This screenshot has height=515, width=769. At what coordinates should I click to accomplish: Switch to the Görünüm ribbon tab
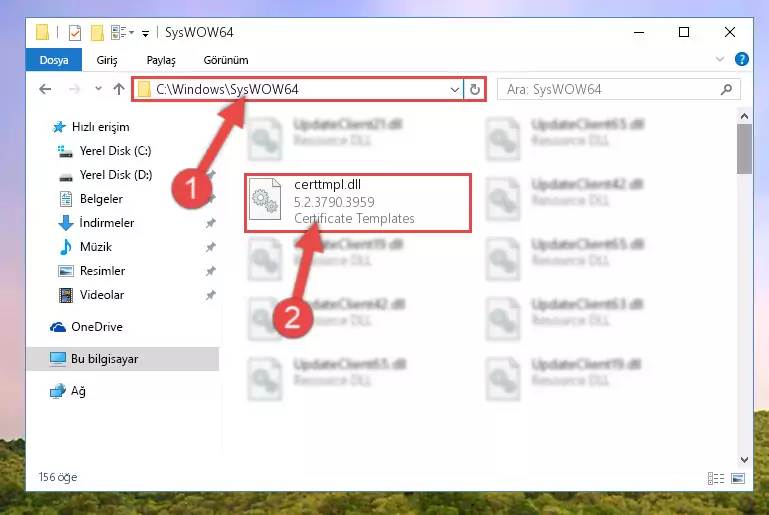click(226, 60)
